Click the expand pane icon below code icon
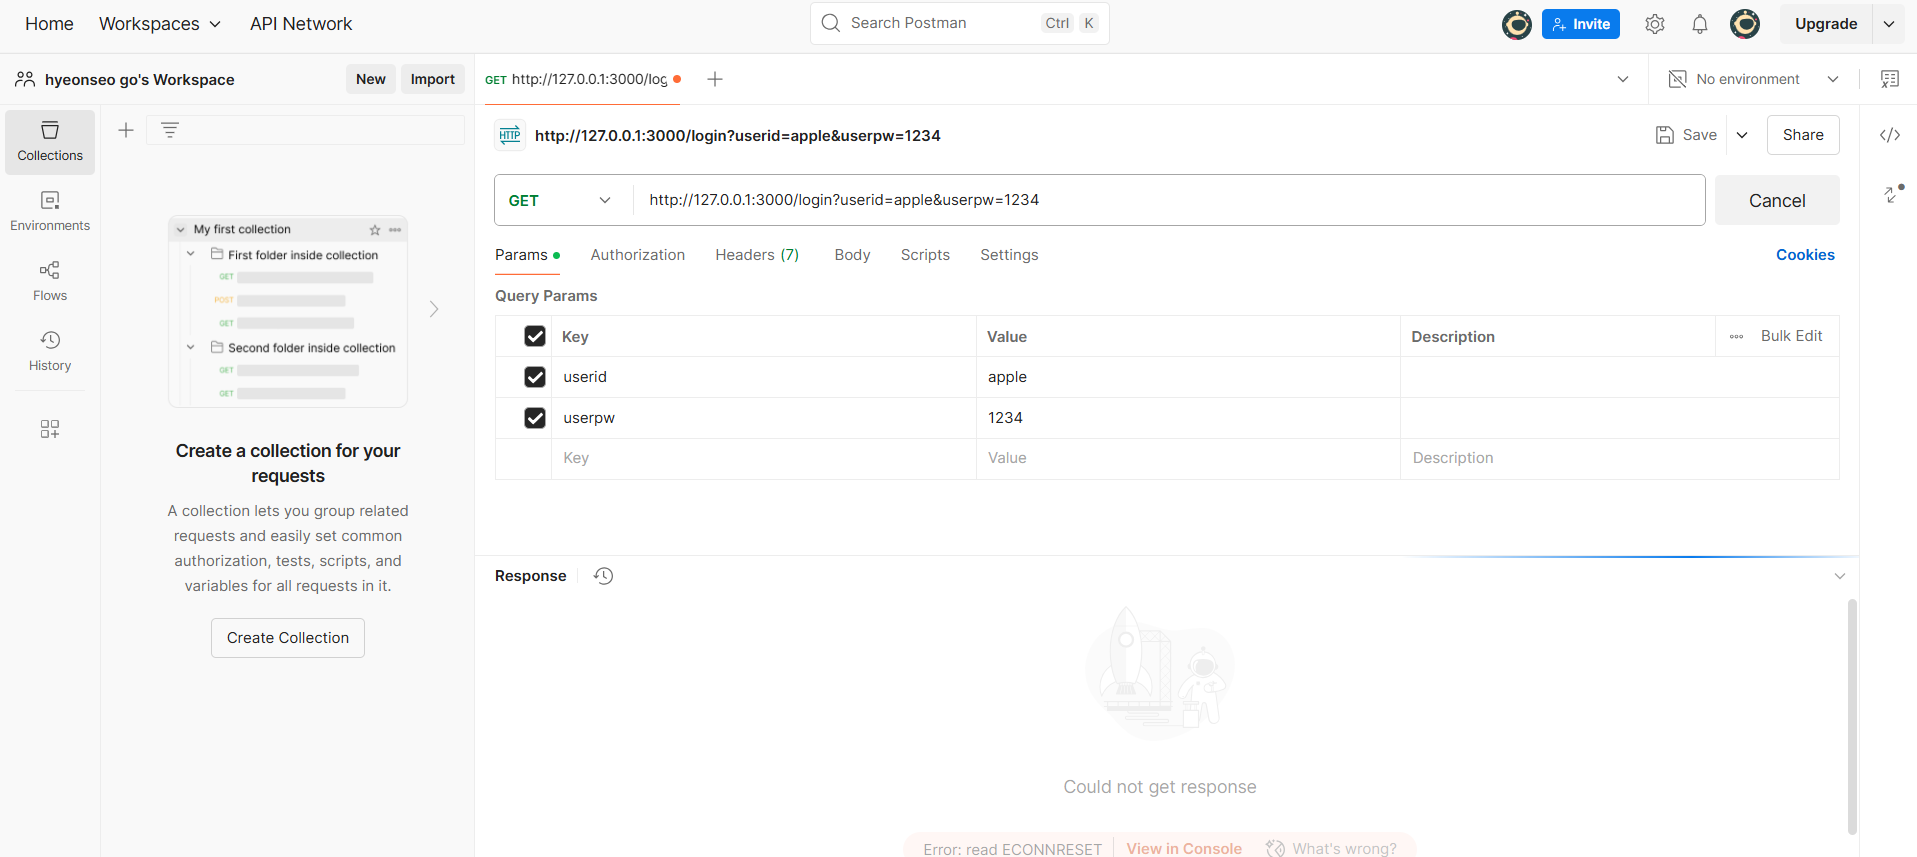1917x857 pixels. point(1893,194)
